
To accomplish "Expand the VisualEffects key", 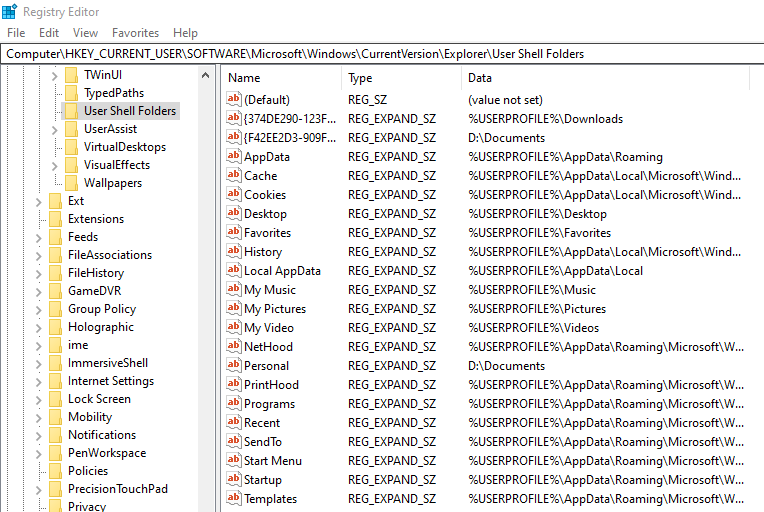I will pos(55,166).
